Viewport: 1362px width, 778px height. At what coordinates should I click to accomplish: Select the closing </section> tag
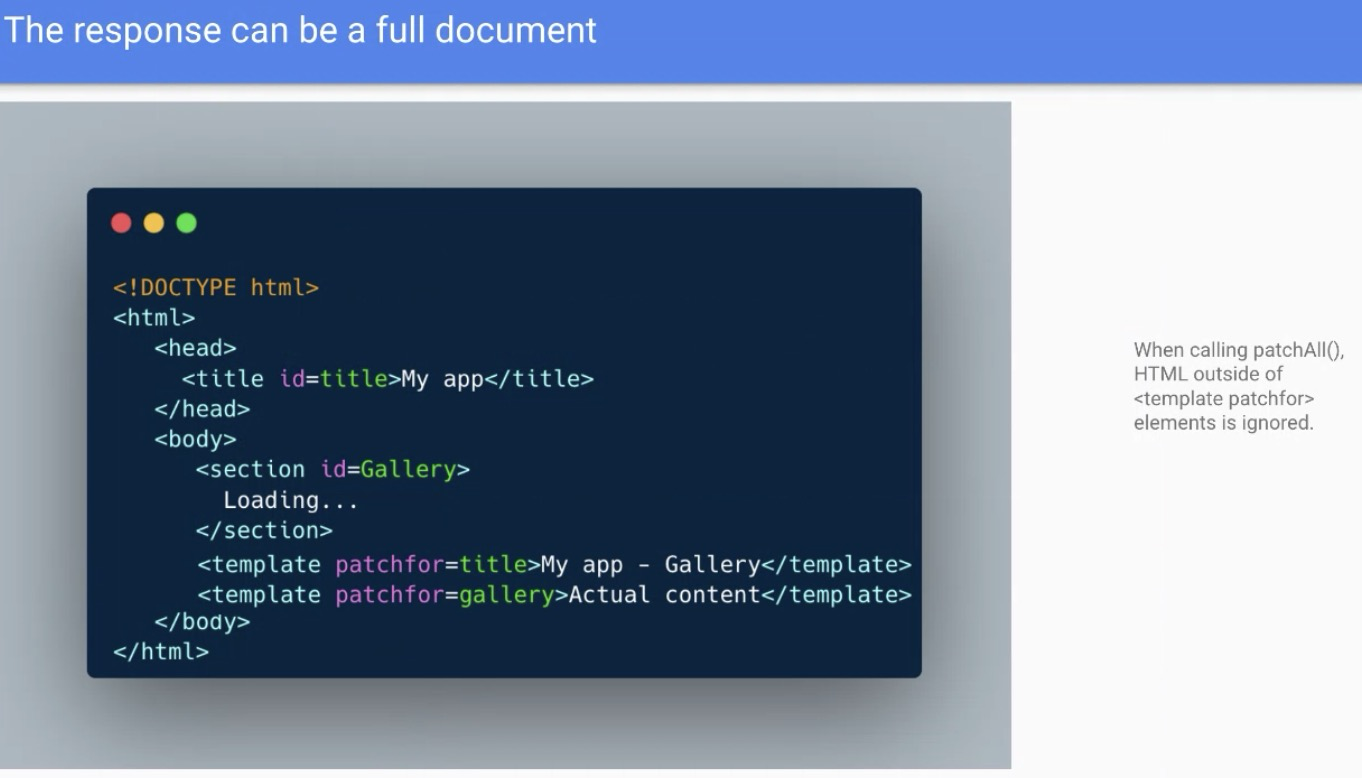coord(264,530)
